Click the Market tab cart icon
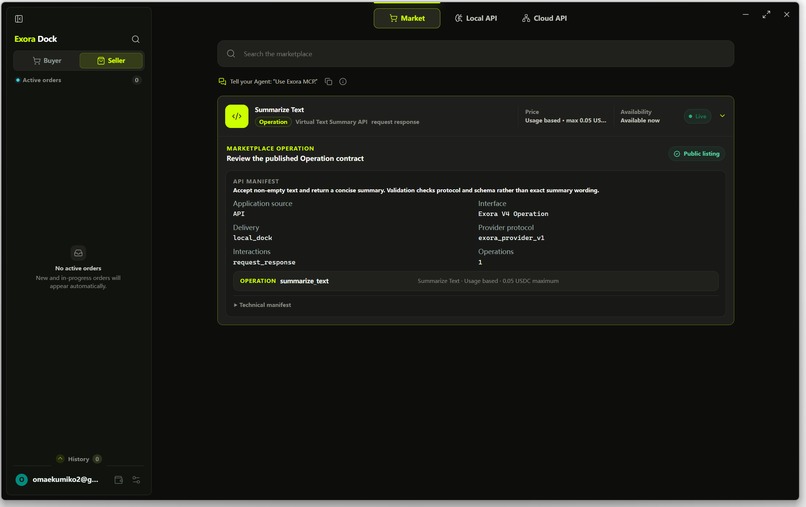Image resolution: width=806 pixels, height=507 pixels. click(393, 19)
